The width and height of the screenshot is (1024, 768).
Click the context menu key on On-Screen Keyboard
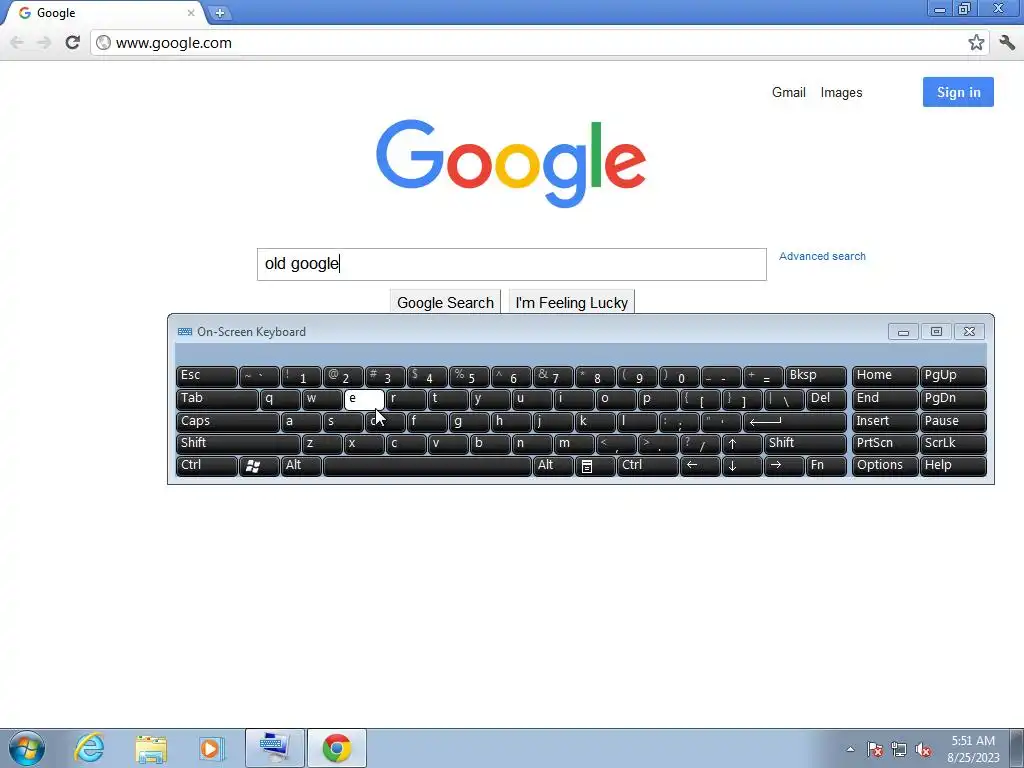pos(594,466)
